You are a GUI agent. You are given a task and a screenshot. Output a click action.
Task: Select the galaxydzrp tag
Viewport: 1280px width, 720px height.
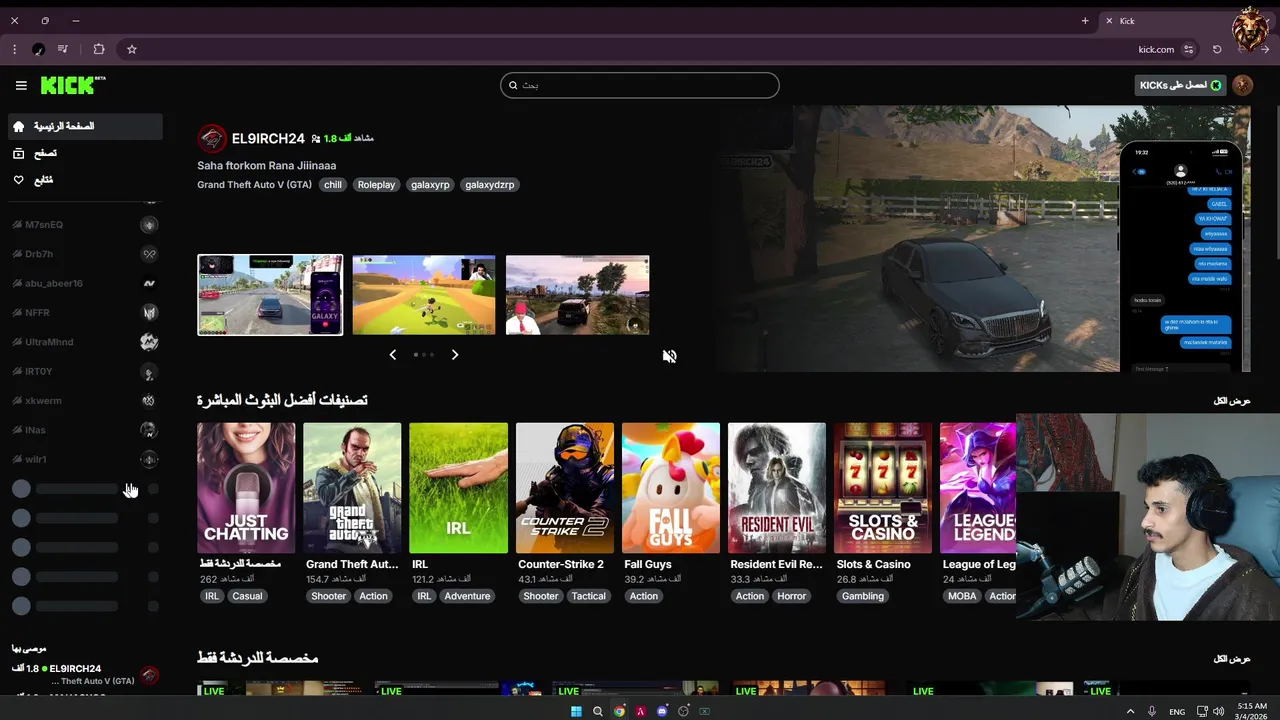[x=489, y=185]
